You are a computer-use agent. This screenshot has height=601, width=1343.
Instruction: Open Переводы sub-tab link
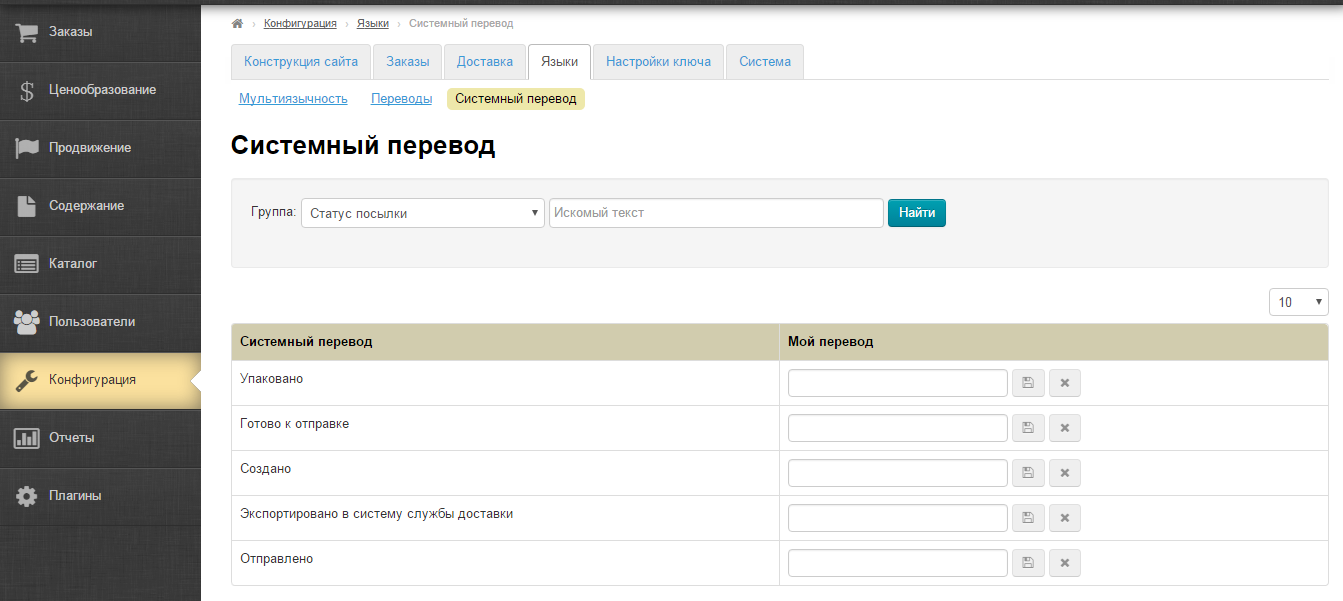tap(402, 99)
